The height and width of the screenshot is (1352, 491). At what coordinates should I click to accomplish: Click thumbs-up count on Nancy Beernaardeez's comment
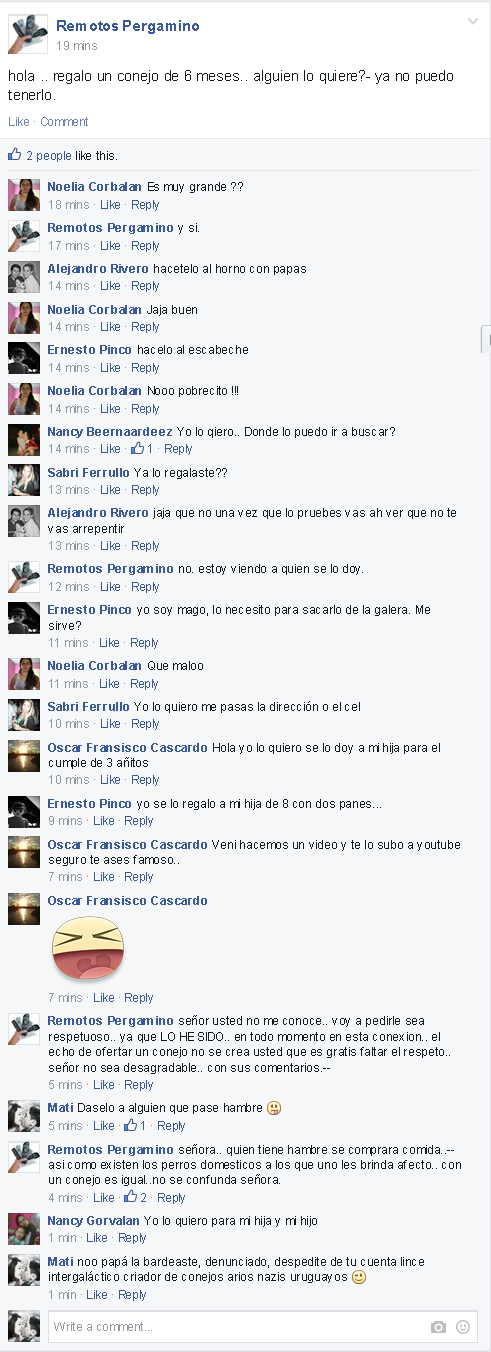[143, 449]
